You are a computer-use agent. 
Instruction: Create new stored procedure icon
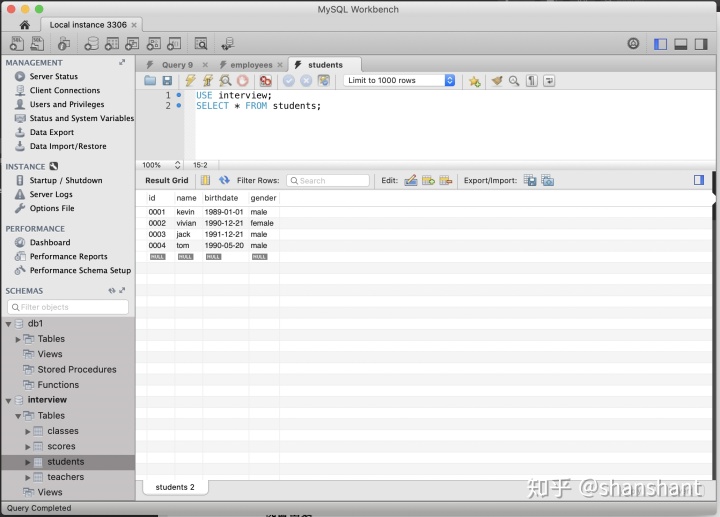pos(153,44)
